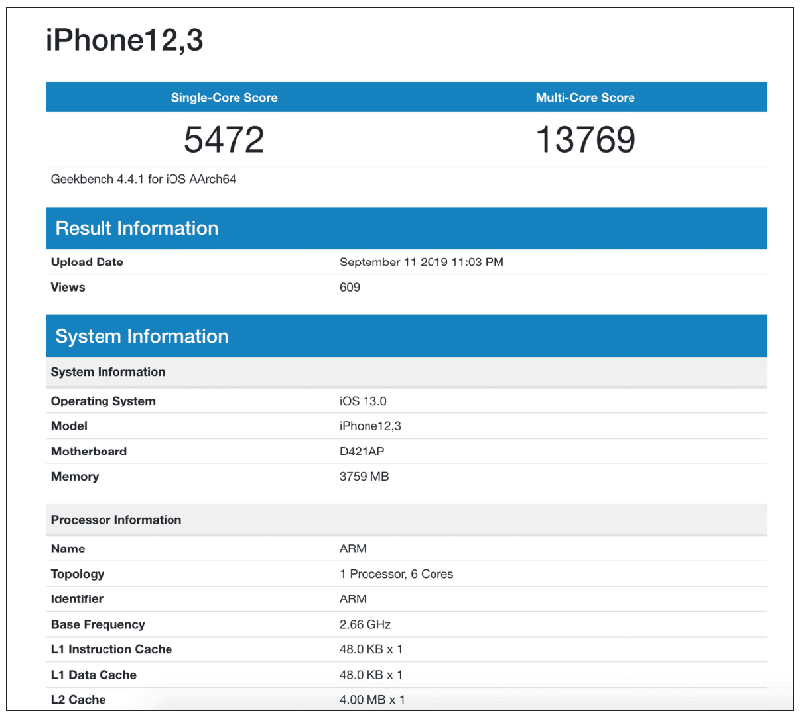Click the Result Information section header
The width and height of the screenshot is (800, 719).
(x=137, y=228)
